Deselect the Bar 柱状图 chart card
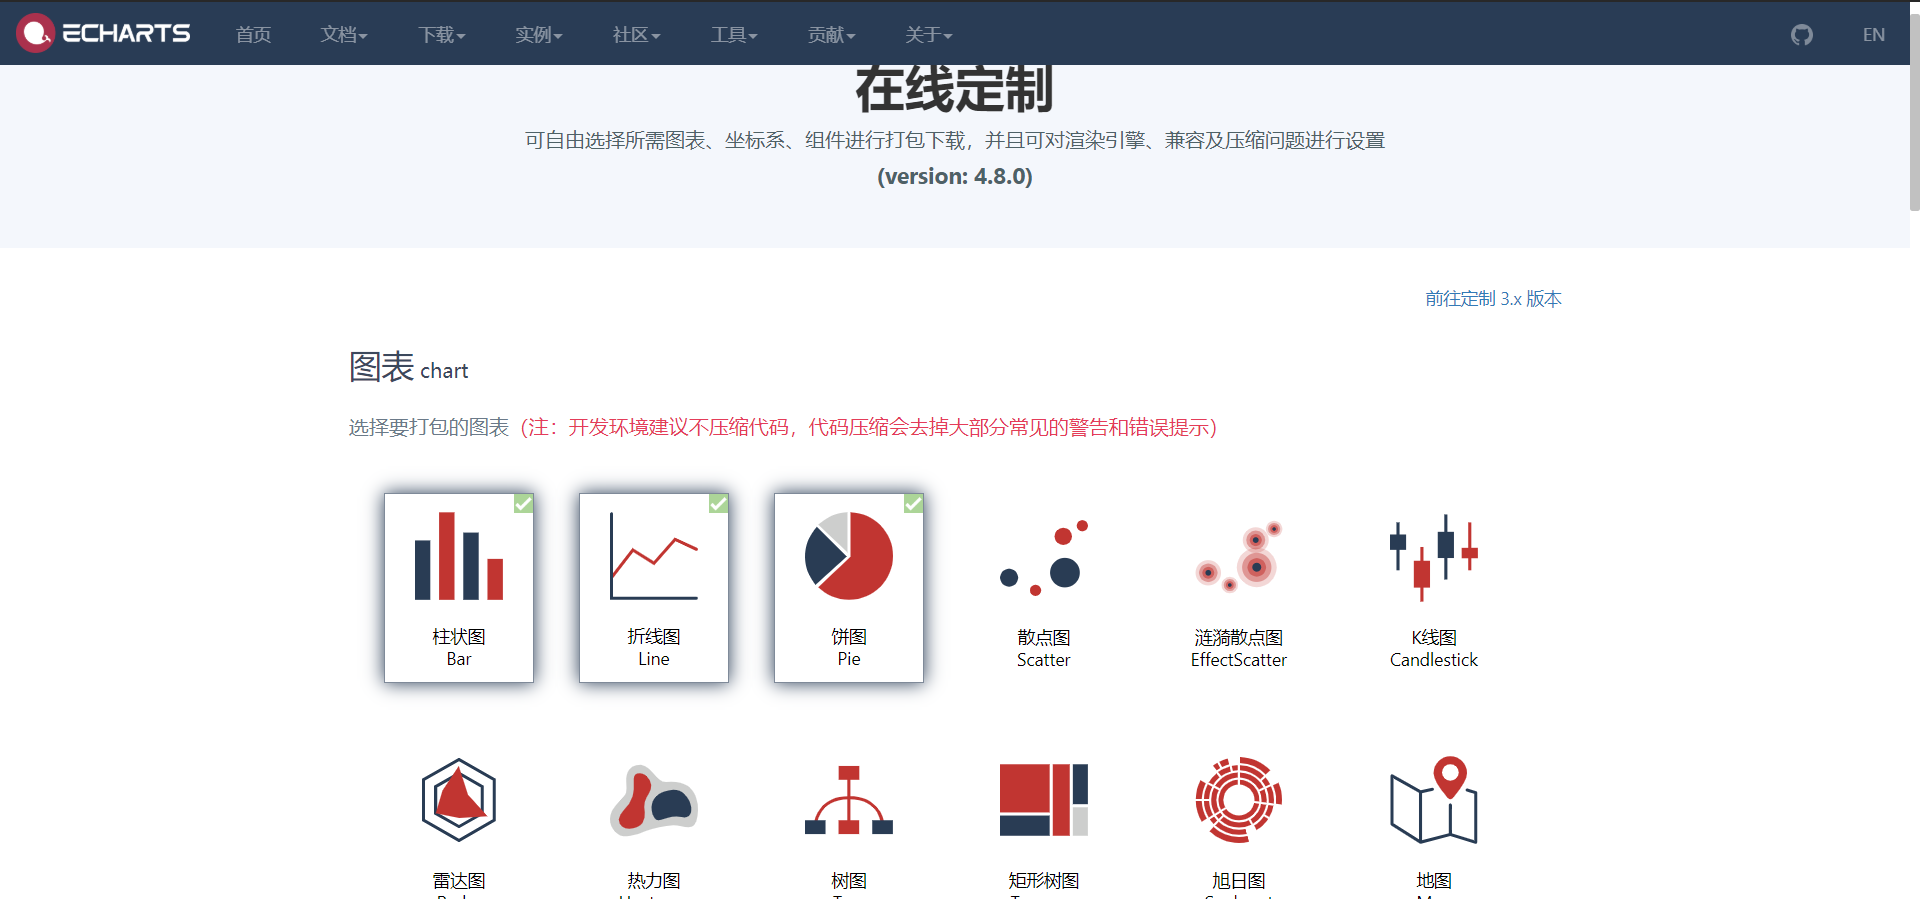This screenshot has width=1920, height=899. pyautogui.click(x=459, y=587)
